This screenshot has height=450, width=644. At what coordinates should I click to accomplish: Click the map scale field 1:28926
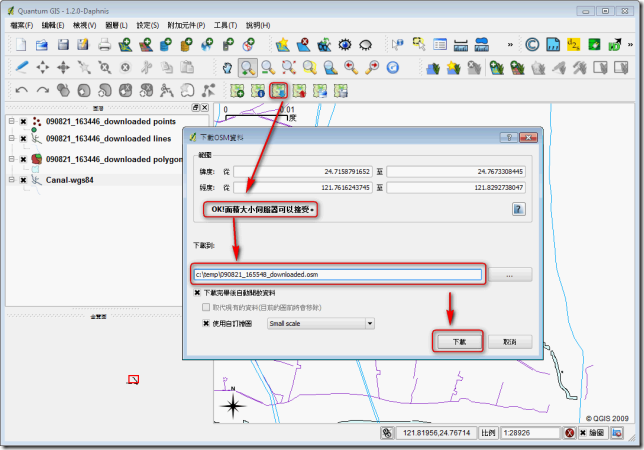pyautogui.click(x=530, y=433)
